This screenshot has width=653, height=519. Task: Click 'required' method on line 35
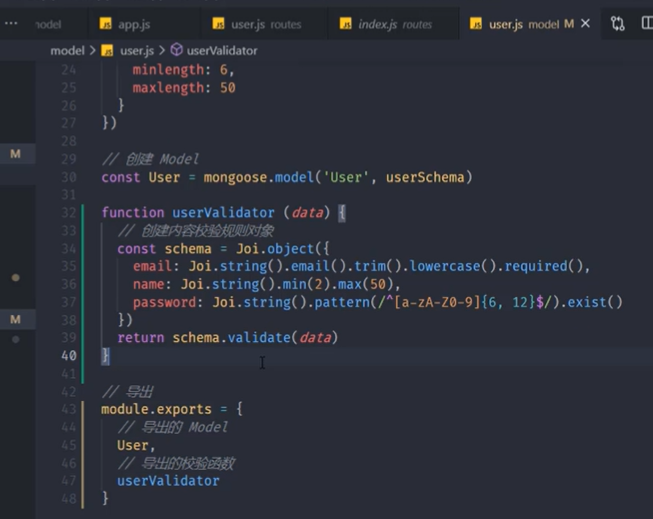(536, 266)
